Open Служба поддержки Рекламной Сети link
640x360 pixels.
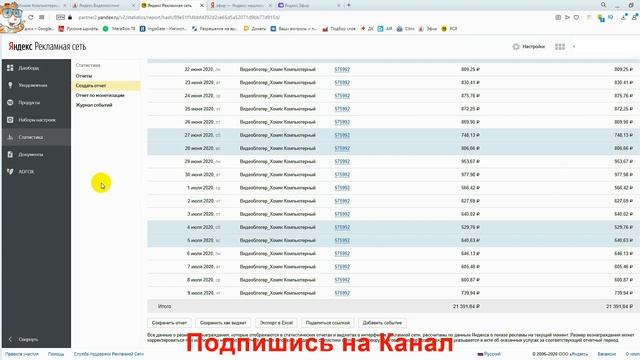pos(109,354)
